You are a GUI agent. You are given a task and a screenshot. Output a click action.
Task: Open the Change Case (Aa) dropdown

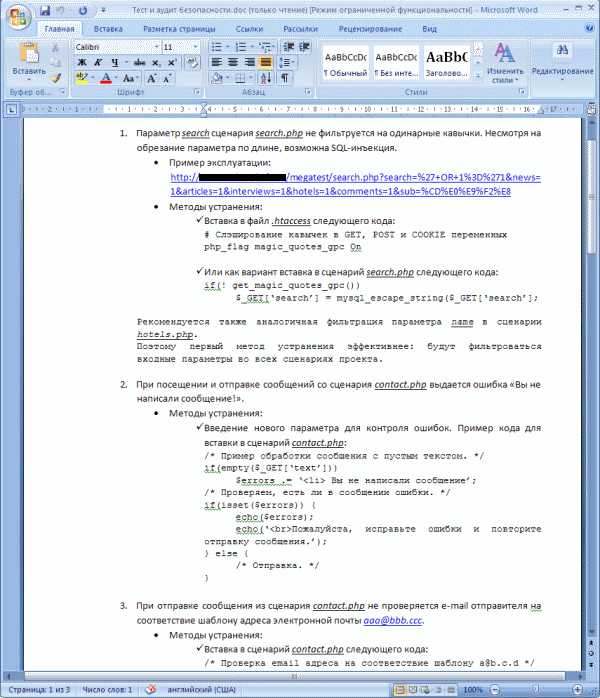pos(130,78)
